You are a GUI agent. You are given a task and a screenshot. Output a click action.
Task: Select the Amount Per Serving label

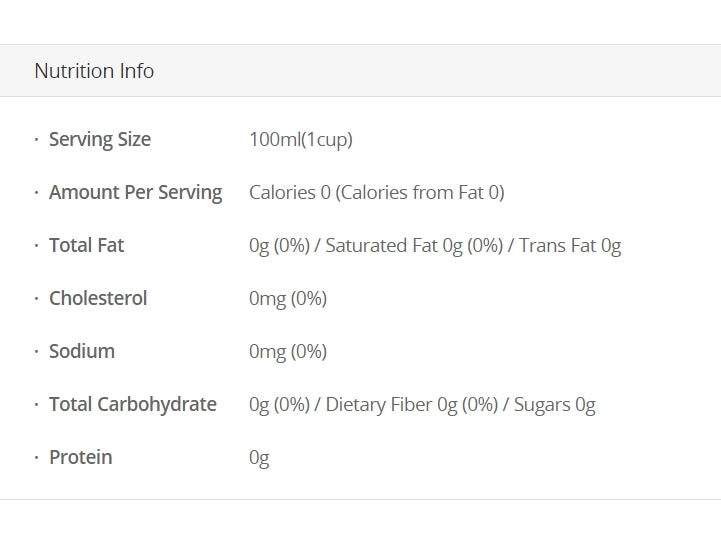(x=135, y=193)
